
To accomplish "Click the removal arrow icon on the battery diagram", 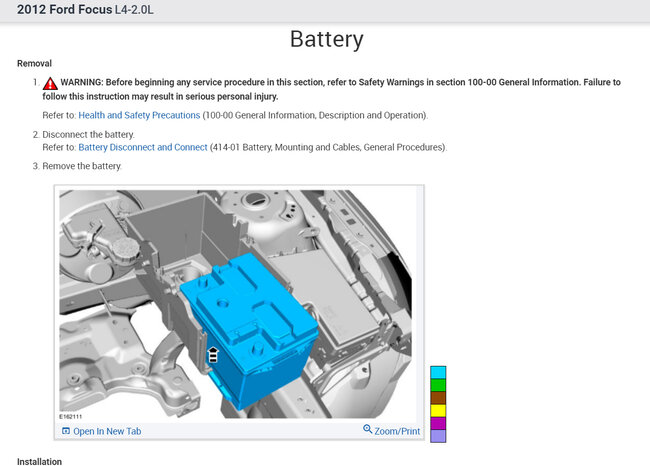I will click(x=213, y=355).
